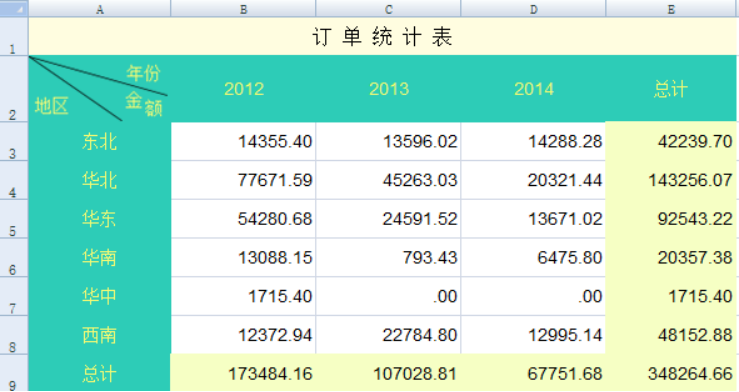The width and height of the screenshot is (739, 392).
Task: Click cell with value 54280.68
Action: (243, 219)
